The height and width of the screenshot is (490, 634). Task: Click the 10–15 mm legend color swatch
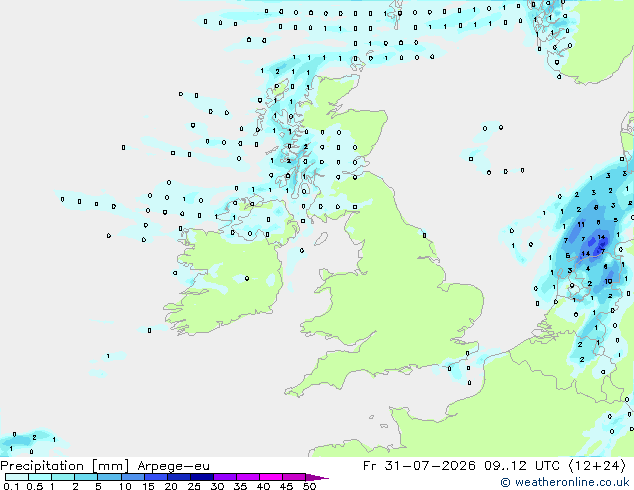point(132,477)
